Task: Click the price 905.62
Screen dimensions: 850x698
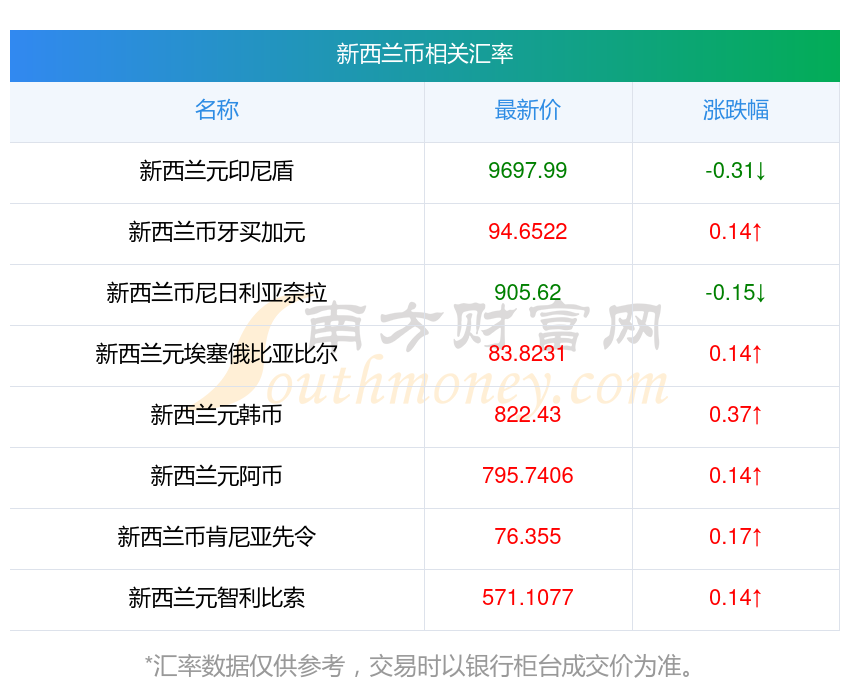Action: click(x=527, y=293)
